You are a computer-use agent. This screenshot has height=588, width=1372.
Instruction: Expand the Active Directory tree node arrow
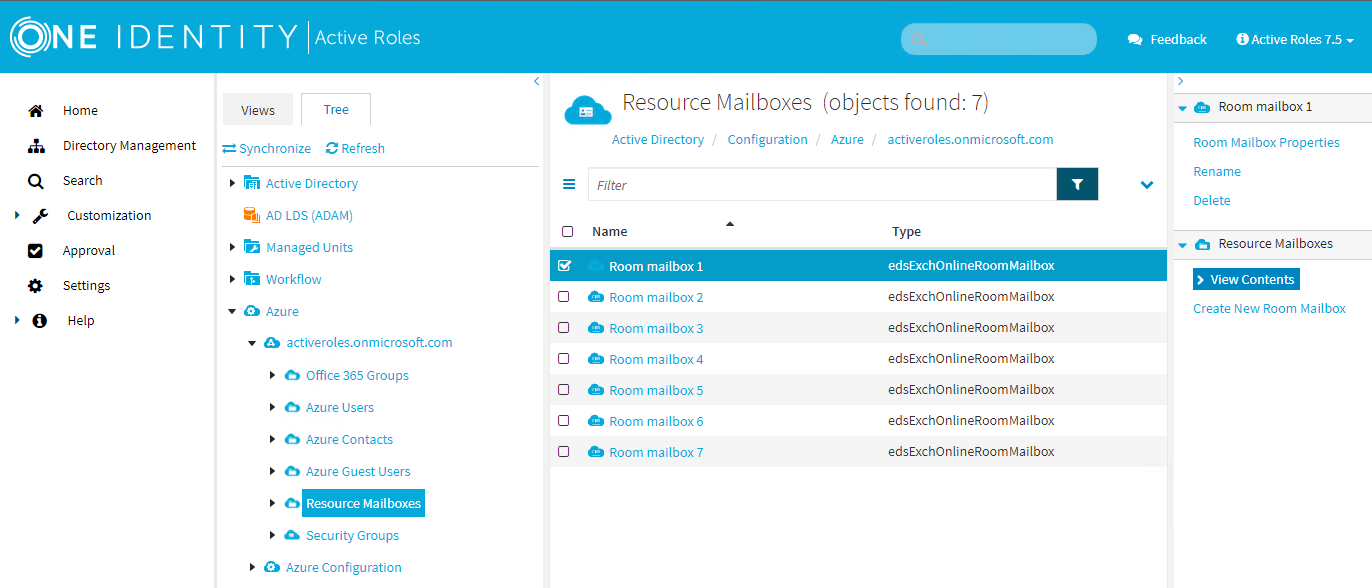coord(233,183)
